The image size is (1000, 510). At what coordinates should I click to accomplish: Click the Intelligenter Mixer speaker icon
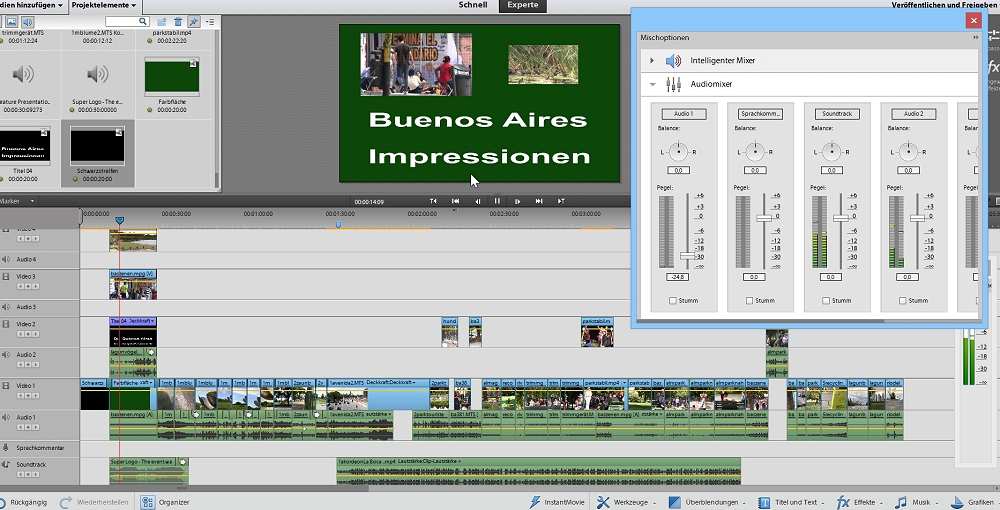(x=673, y=61)
